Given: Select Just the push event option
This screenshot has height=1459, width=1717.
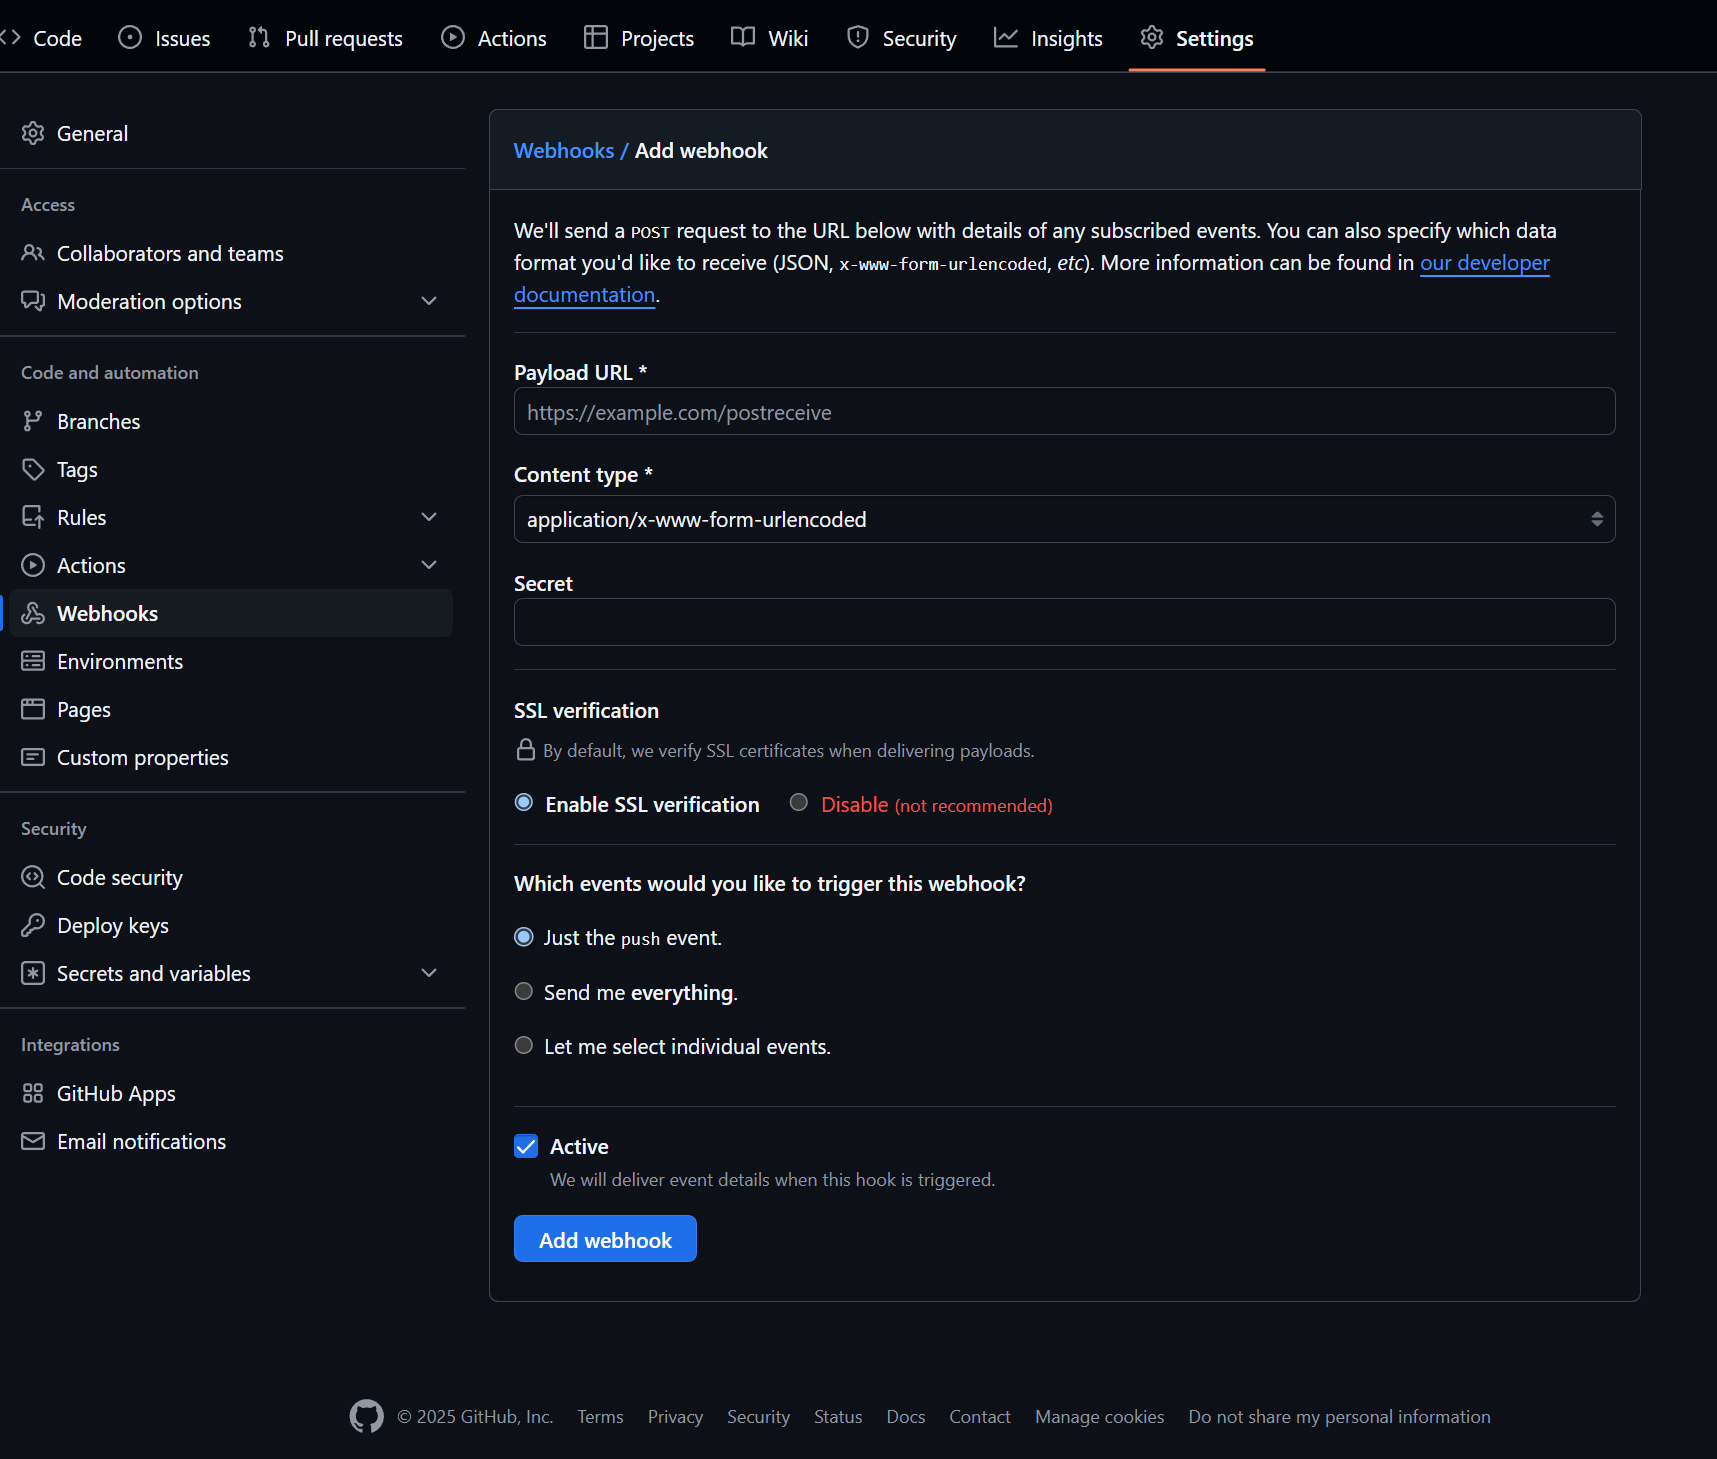Looking at the screenshot, I should point(524,937).
